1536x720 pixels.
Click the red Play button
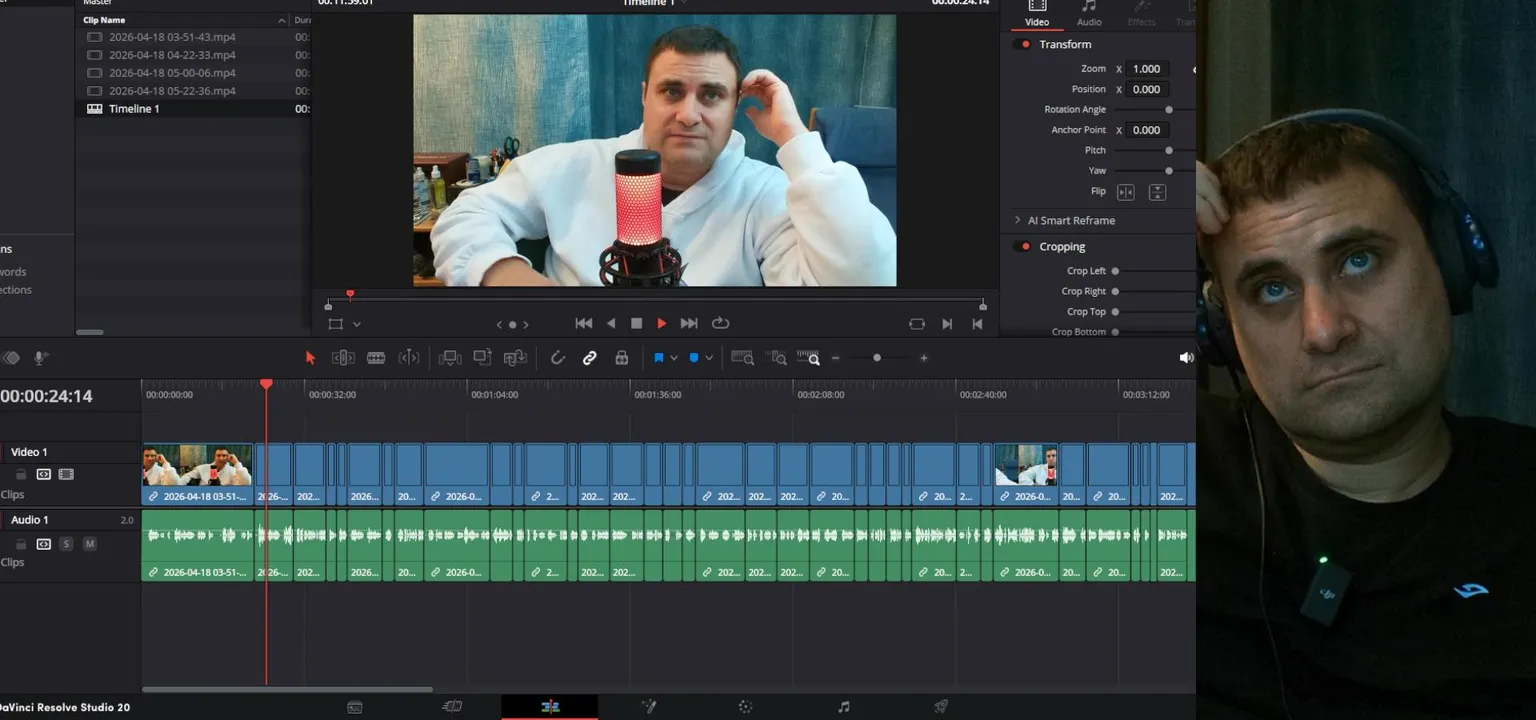coord(661,324)
